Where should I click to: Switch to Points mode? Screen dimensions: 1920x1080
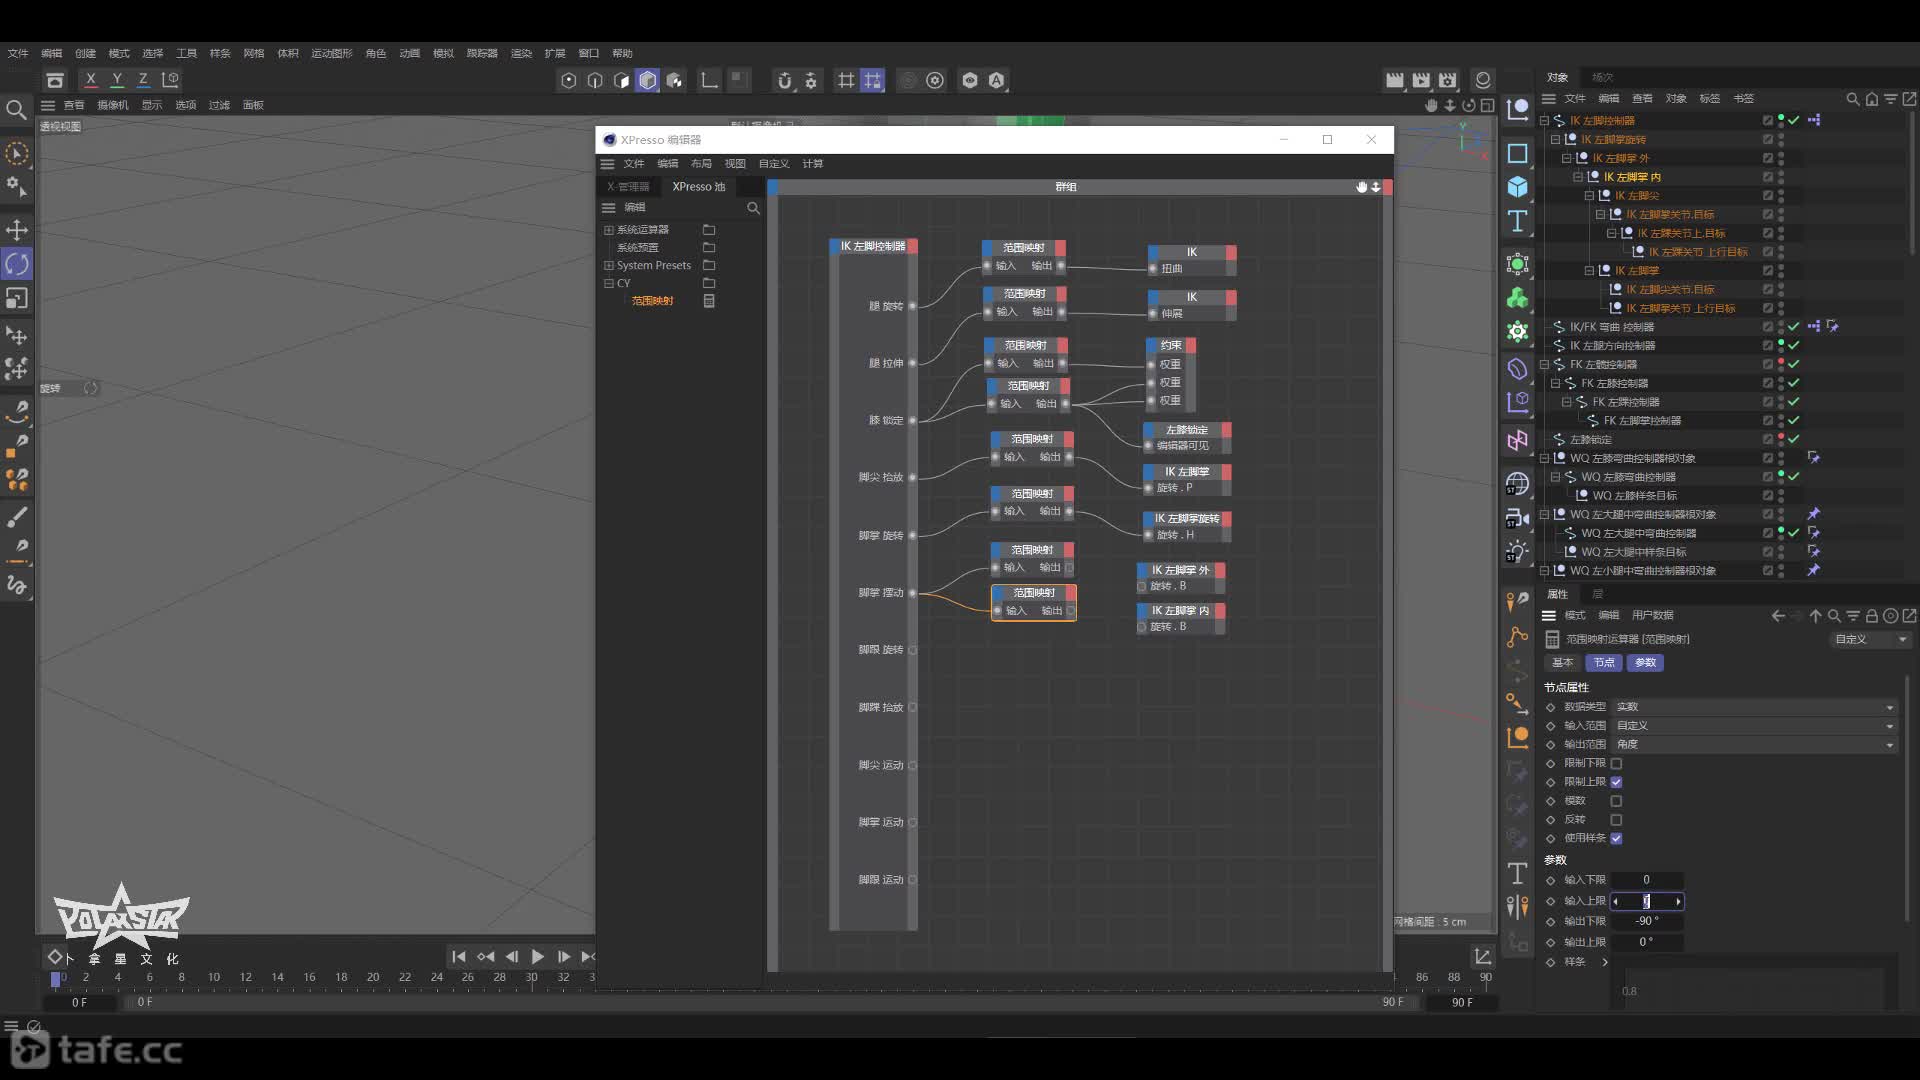pos(569,80)
